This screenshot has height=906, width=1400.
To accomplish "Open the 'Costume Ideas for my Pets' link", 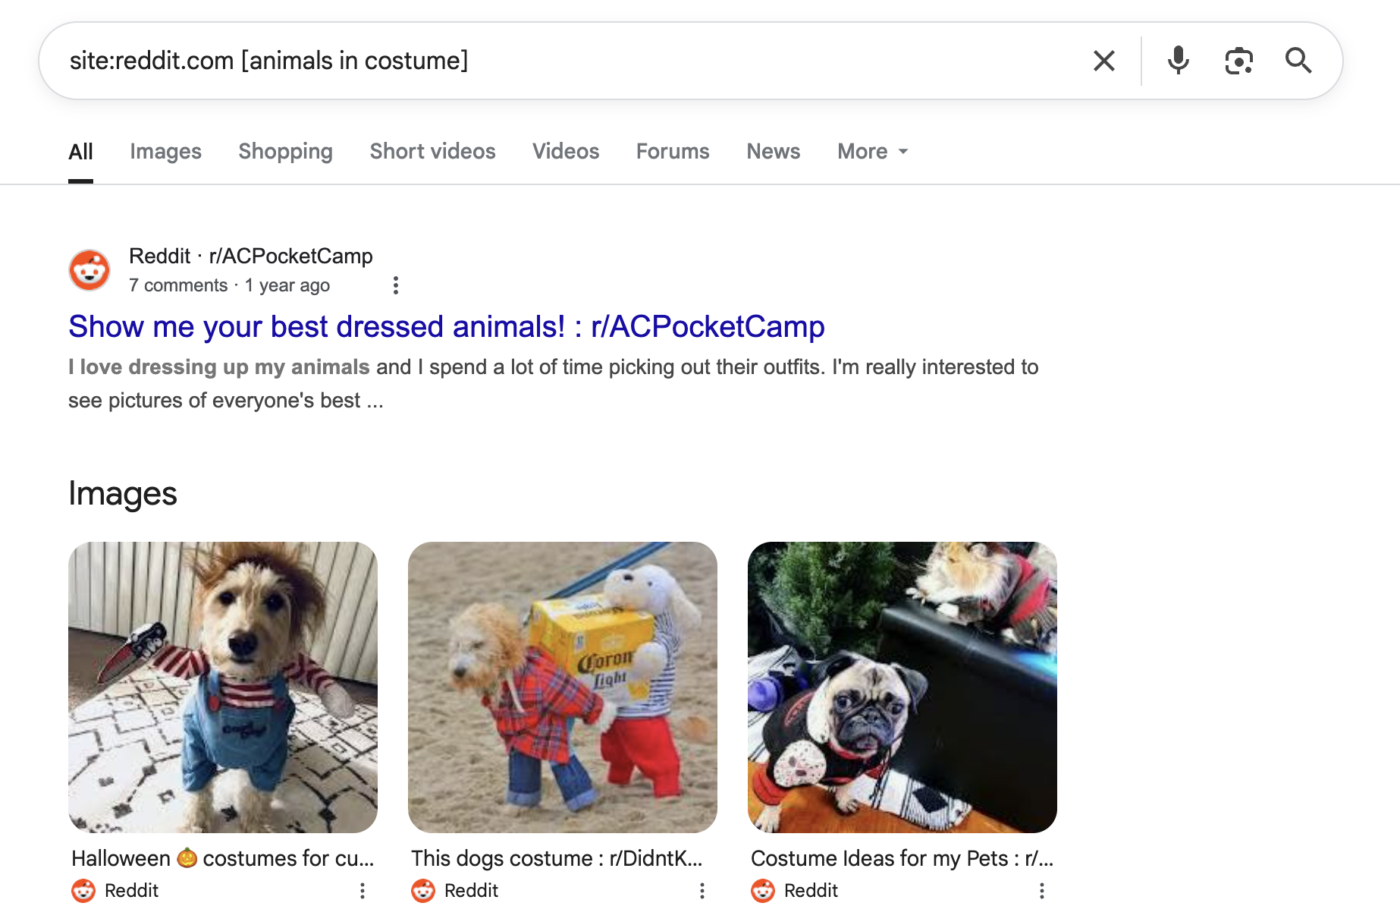I will tap(901, 858).
